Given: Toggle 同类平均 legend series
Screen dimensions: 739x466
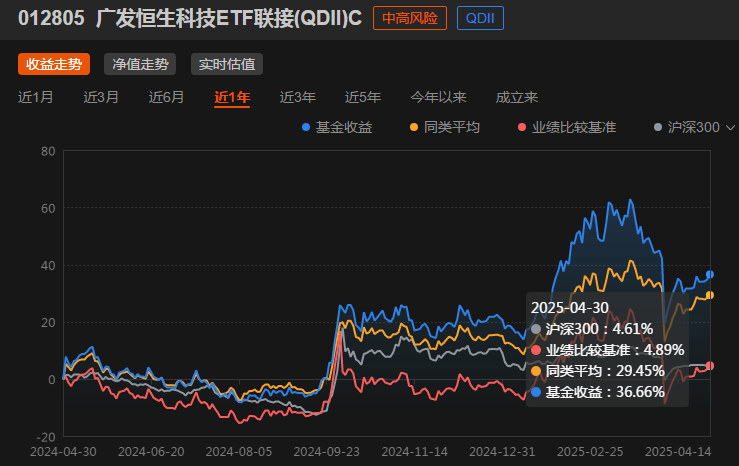Looking at the screenshot, I should (444, 127).
